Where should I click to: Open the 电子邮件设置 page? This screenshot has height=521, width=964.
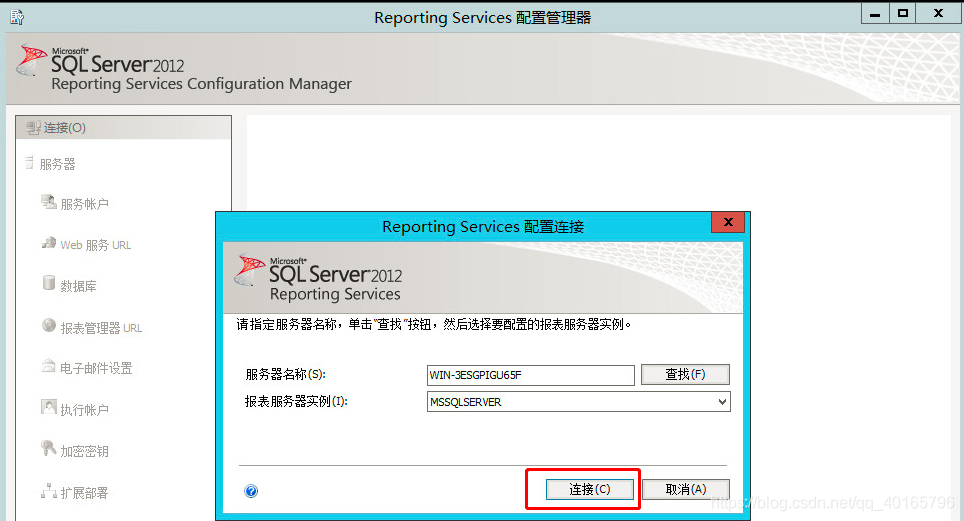[96, 368]
